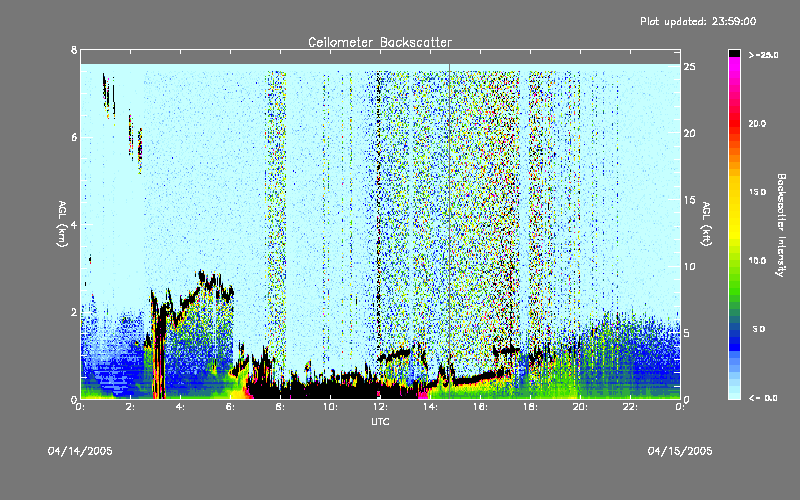This screenshot has height=500, width=800.
Task: Click the "18:" hour tick on UTC axis
Action: tap(530, 407)
